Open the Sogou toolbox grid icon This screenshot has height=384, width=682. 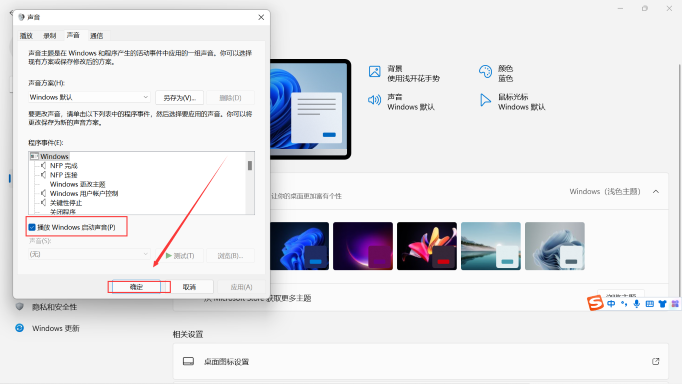(675, 304)
